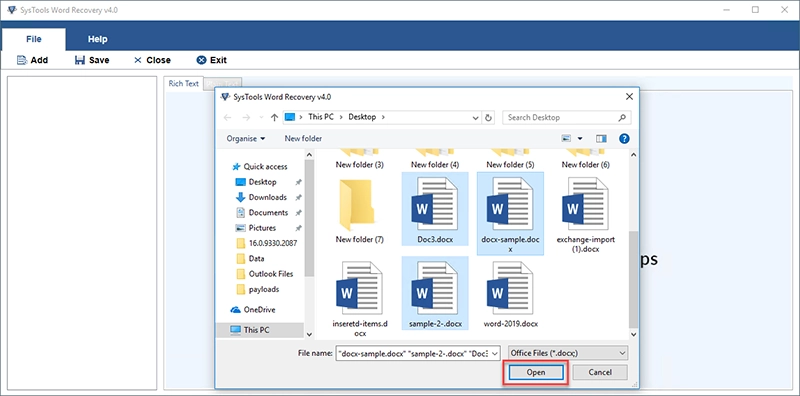Open the view options dropdown arrow
Image resolution: width=800 pixels, height=396 pixels.
point(580,138)
